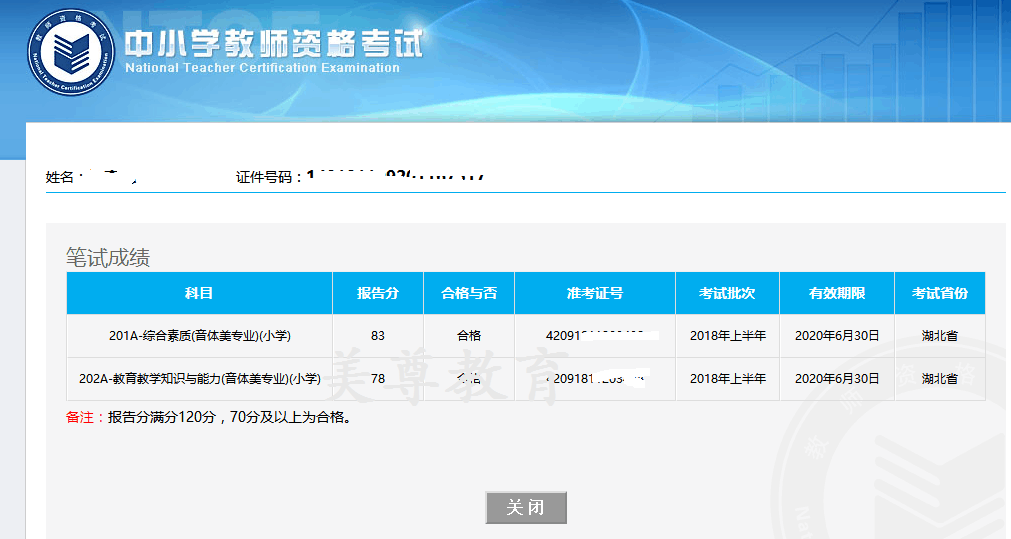This screenshot has height=539, width=1011.
Task: Click the 合格与否 column header
Action: 469,293
